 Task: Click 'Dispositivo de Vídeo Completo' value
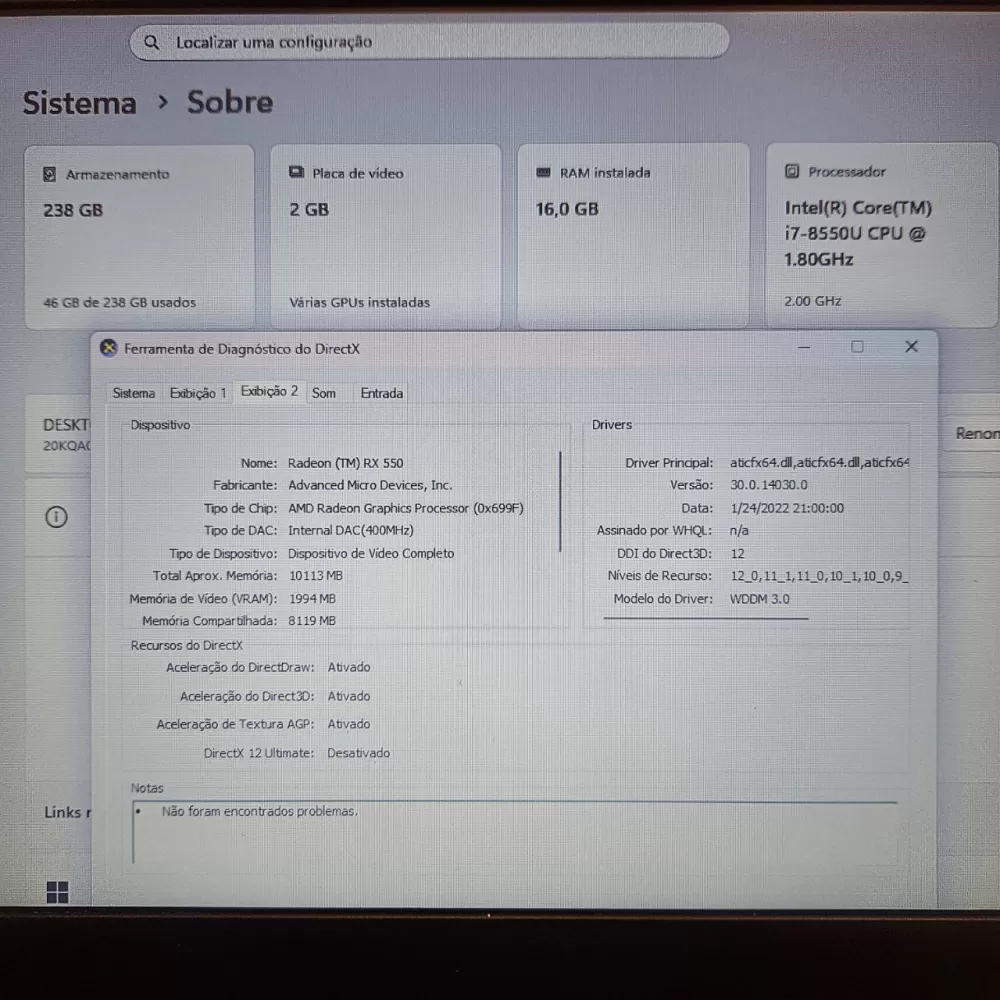coord(371,554)
